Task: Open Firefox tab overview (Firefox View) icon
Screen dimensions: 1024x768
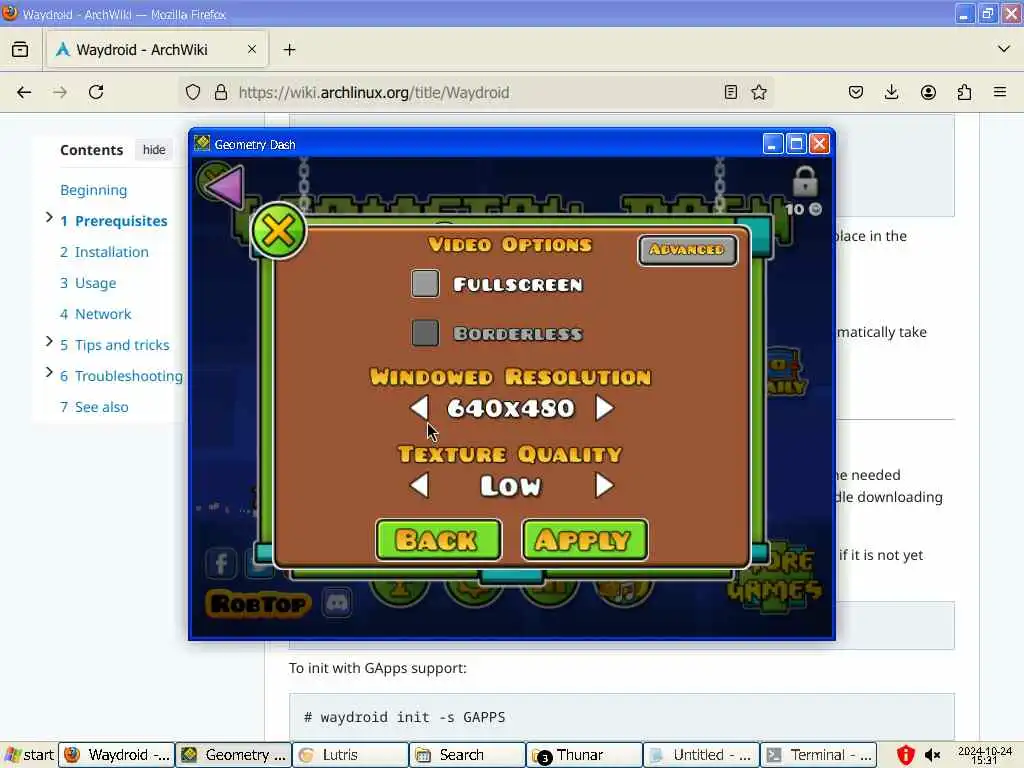Action: [20, 50]
